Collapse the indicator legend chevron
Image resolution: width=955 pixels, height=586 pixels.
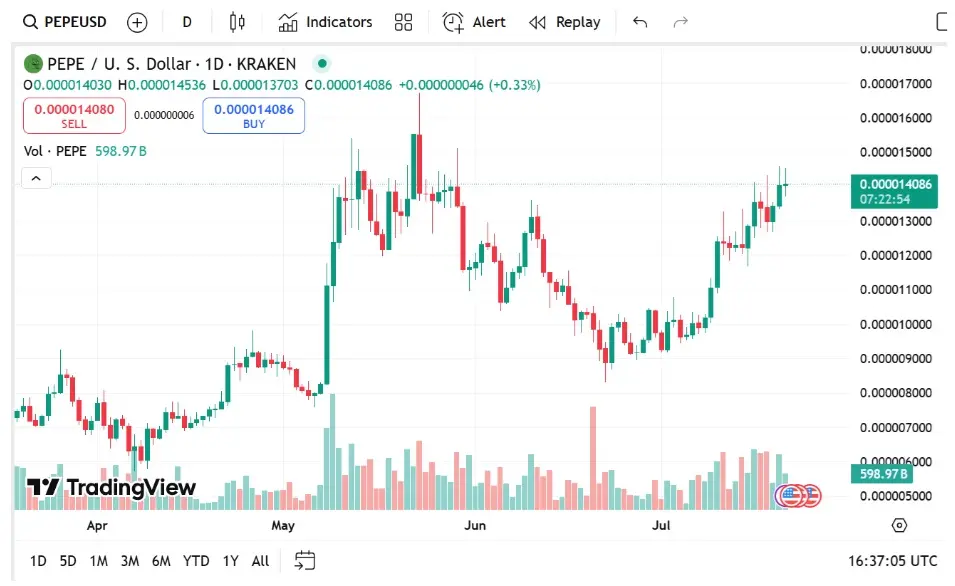[x=36, y=178]
